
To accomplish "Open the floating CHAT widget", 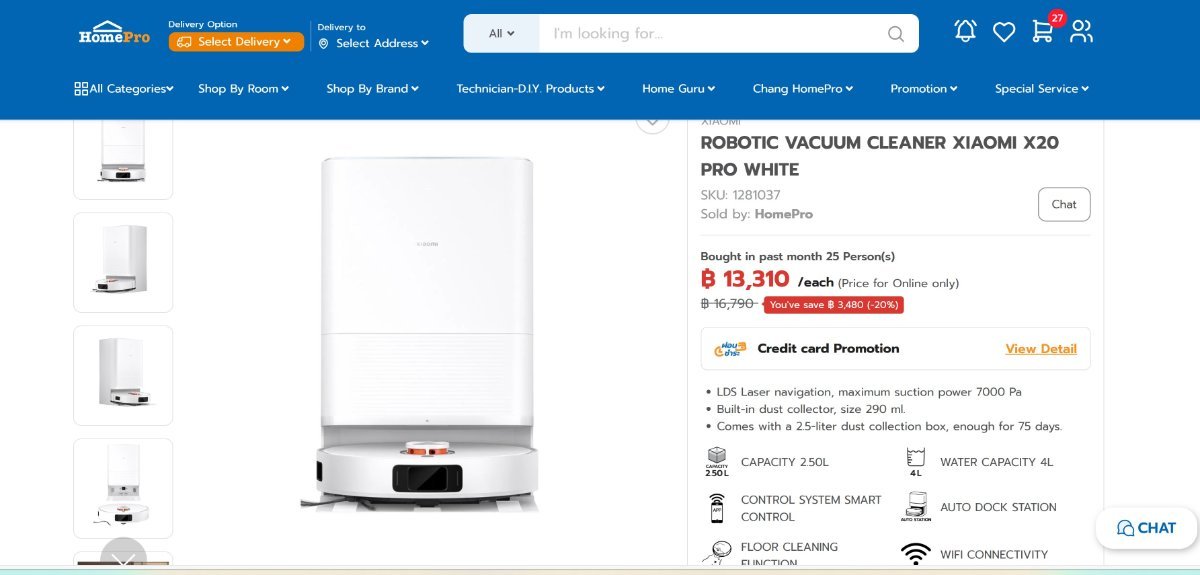I will click(x=1146, y=528).
